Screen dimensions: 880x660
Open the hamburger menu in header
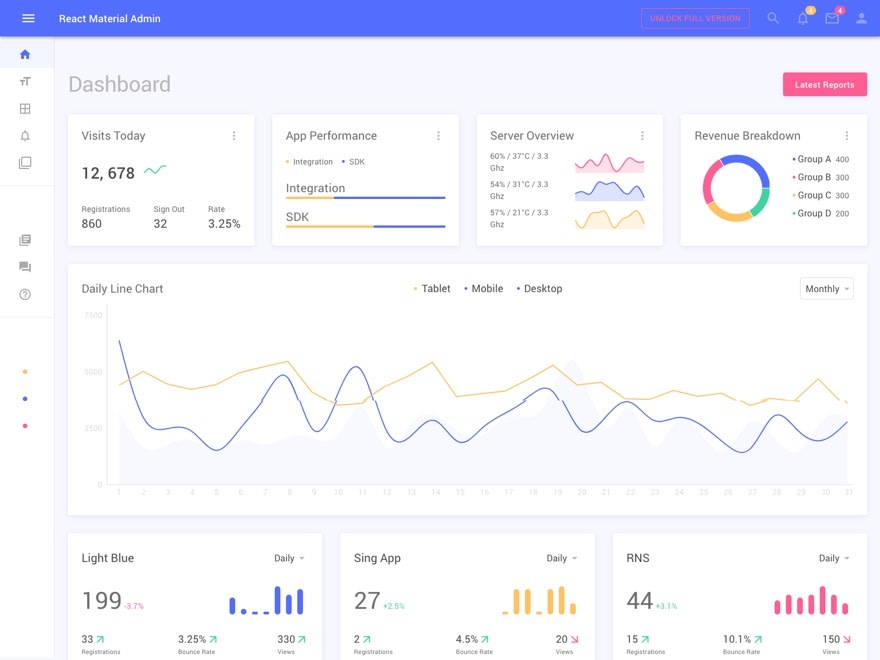tap(28, 18)
